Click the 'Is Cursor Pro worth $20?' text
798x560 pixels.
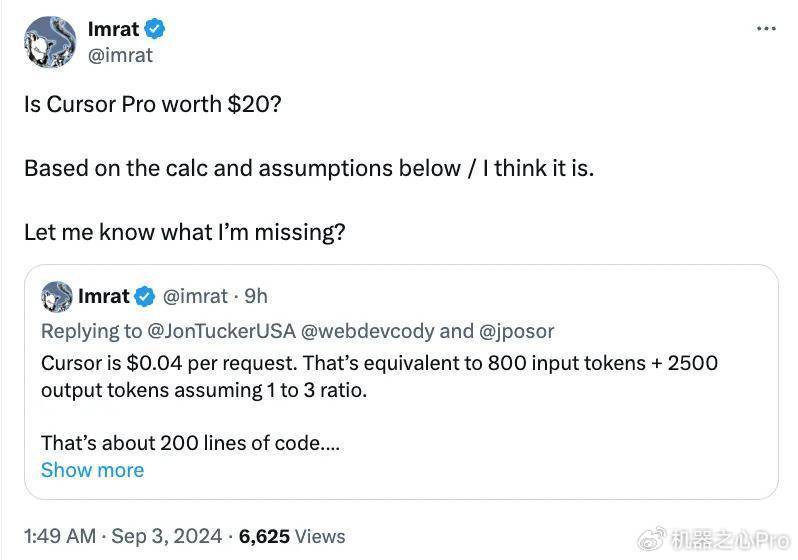pos(153,104)
